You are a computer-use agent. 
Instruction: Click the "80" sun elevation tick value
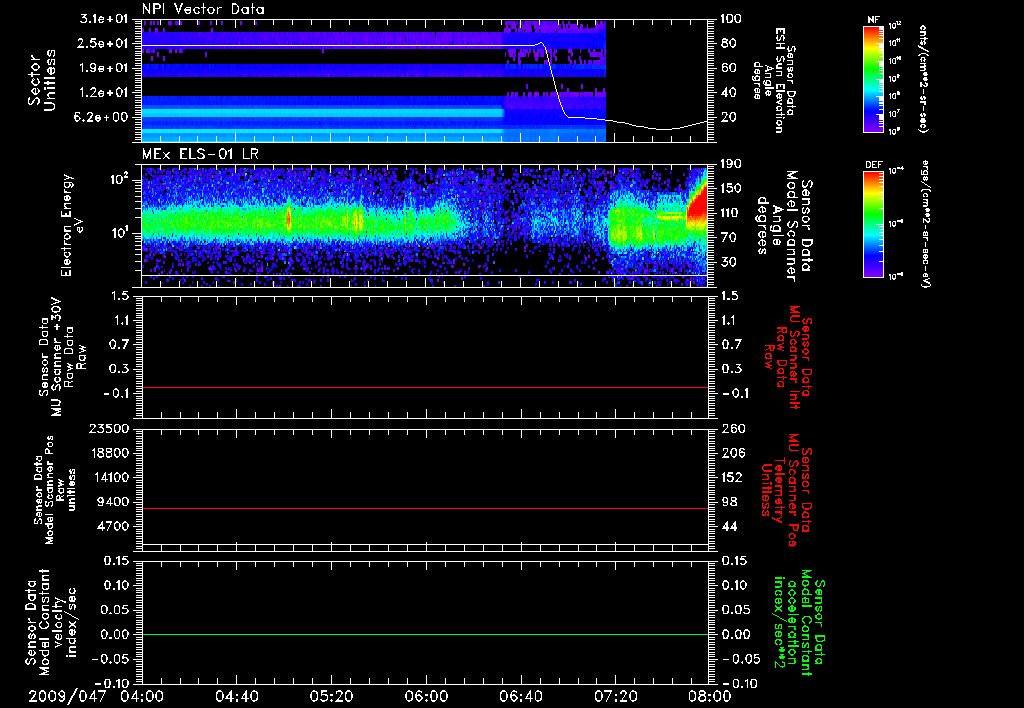(728, 43)
